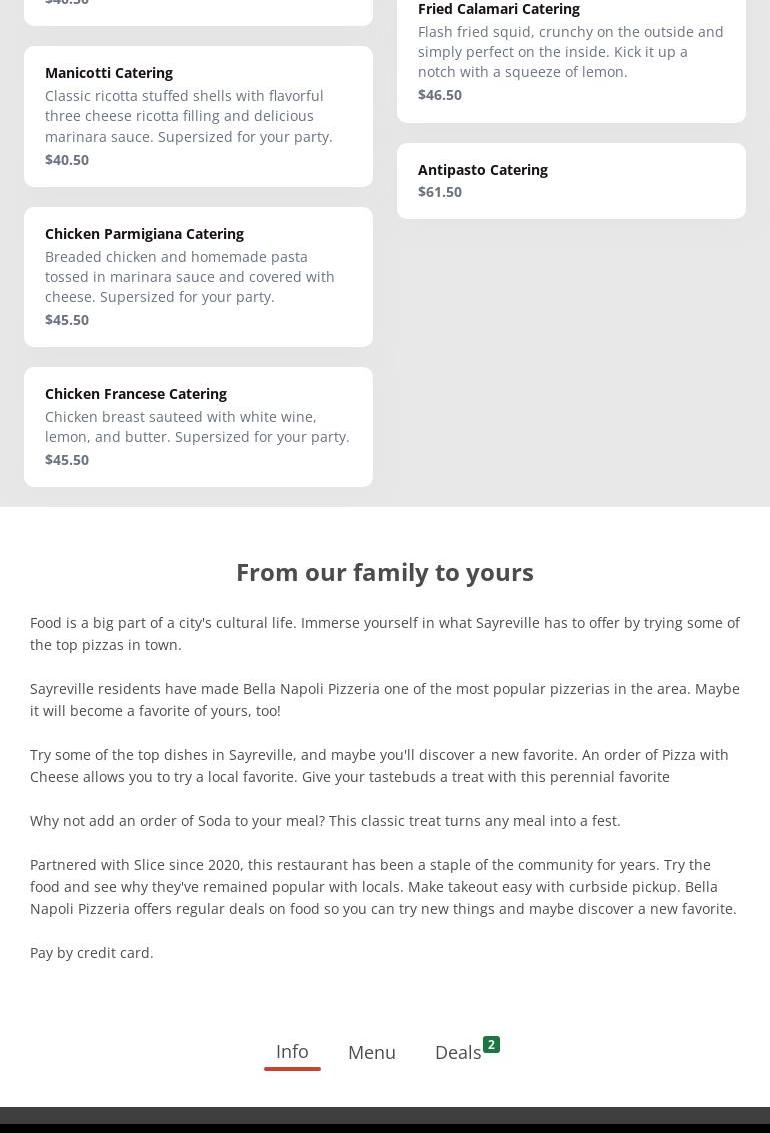Click the "From our family to yours" heading

pos(385,572)
